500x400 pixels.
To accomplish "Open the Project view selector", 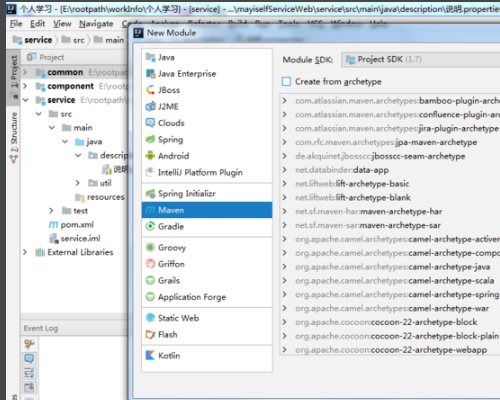I will tap(45, 57).
